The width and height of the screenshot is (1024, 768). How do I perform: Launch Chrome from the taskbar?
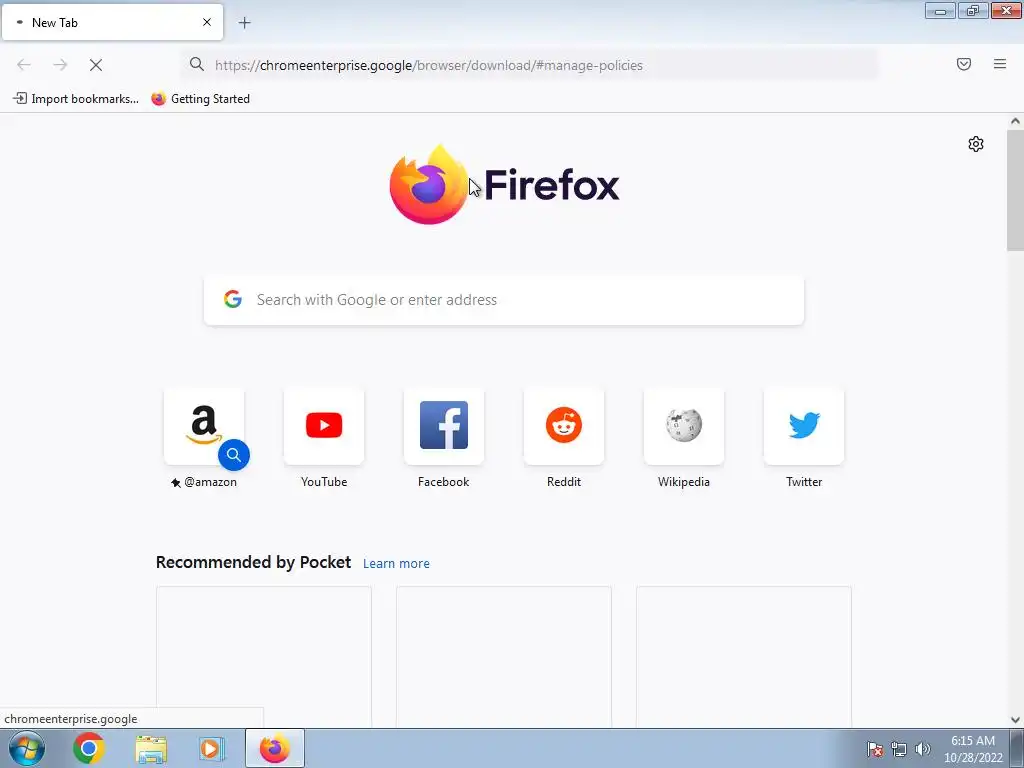(89, 748)
